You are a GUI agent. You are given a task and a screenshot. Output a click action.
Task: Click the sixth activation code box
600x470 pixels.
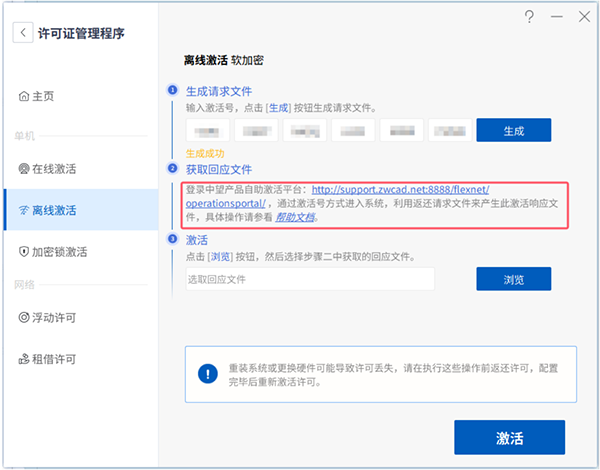pos(450,130)
